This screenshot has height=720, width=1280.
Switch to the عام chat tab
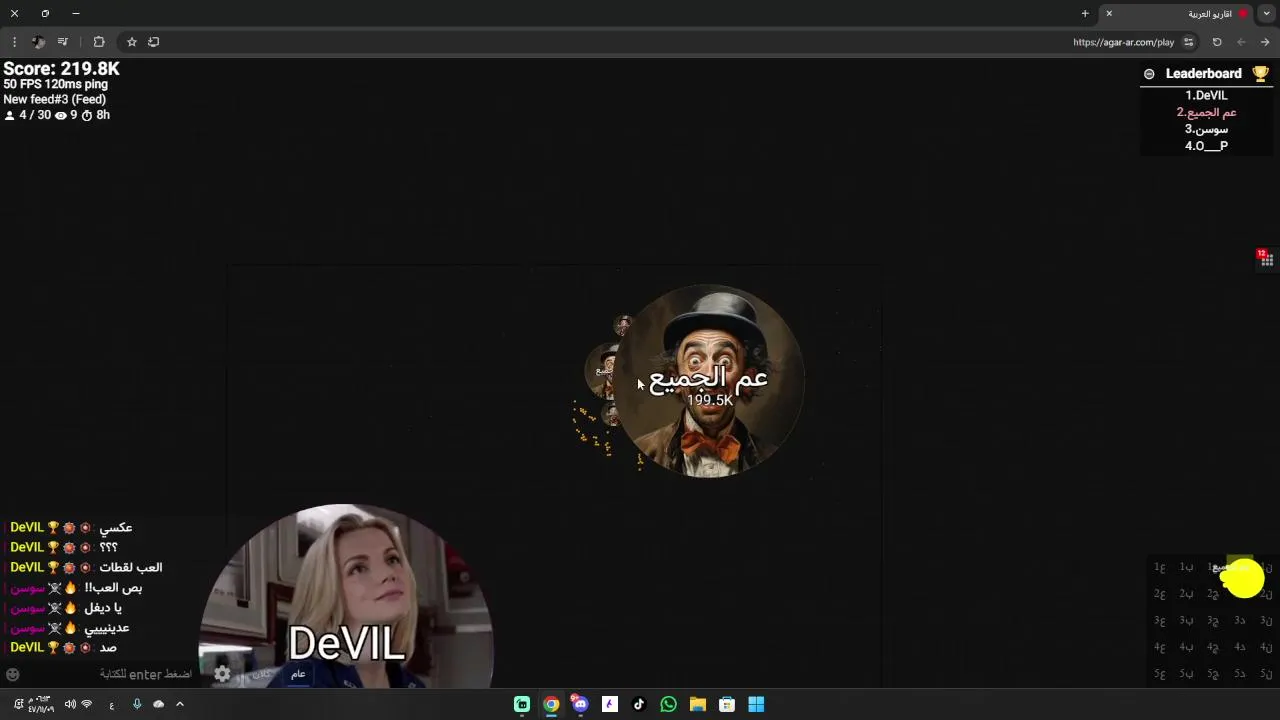[x=298, y=674]
